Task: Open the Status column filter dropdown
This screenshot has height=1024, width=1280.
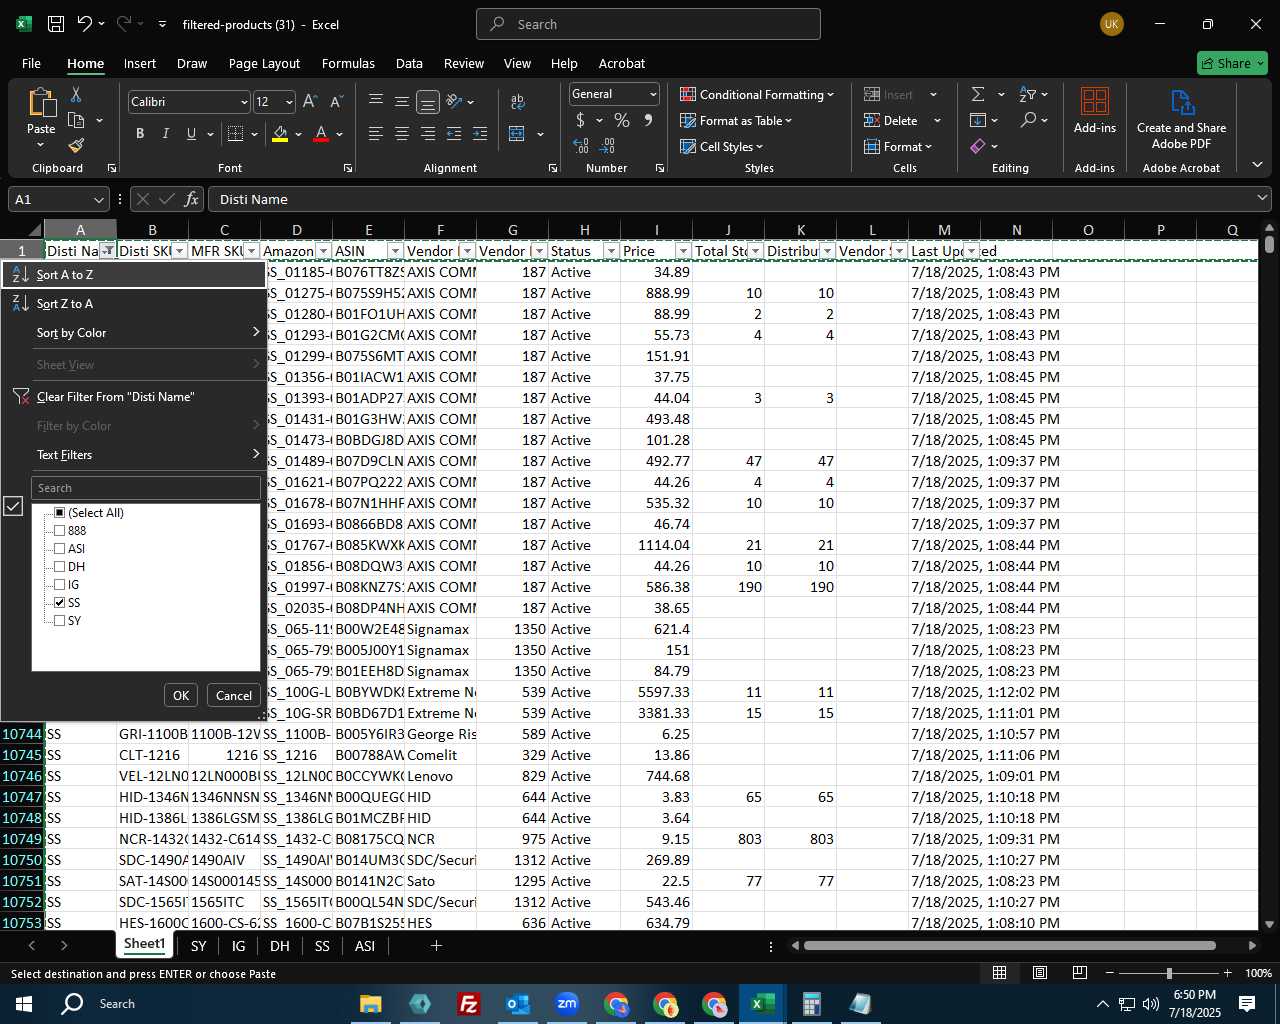Action: 610,251
